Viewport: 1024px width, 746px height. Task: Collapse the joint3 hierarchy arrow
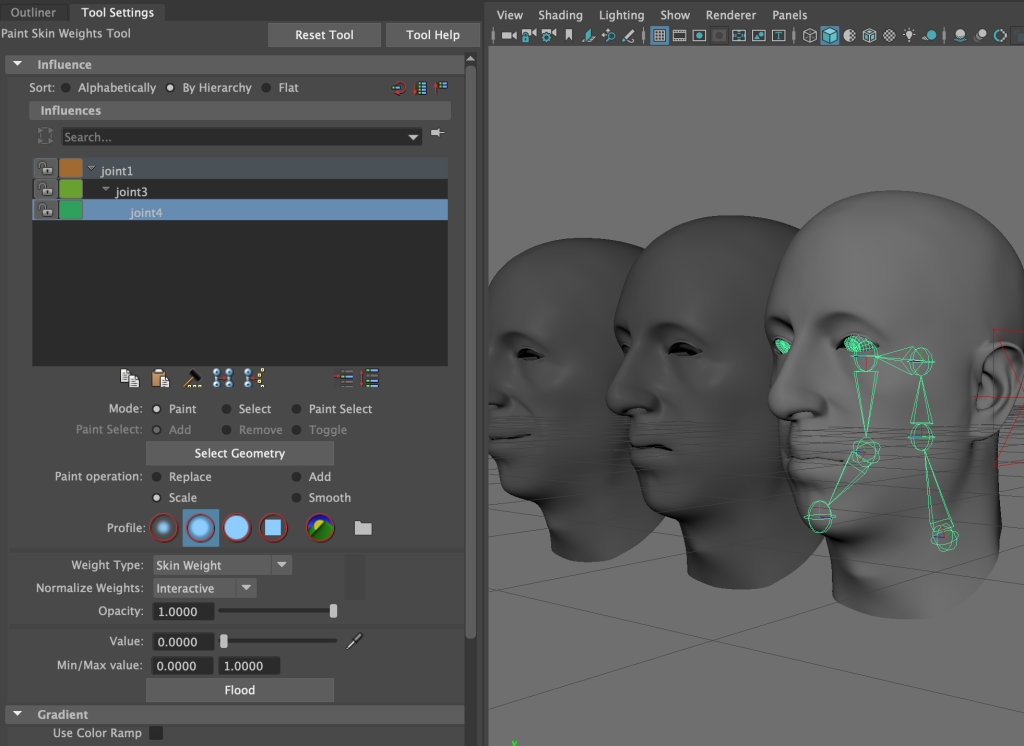point(106,190)
